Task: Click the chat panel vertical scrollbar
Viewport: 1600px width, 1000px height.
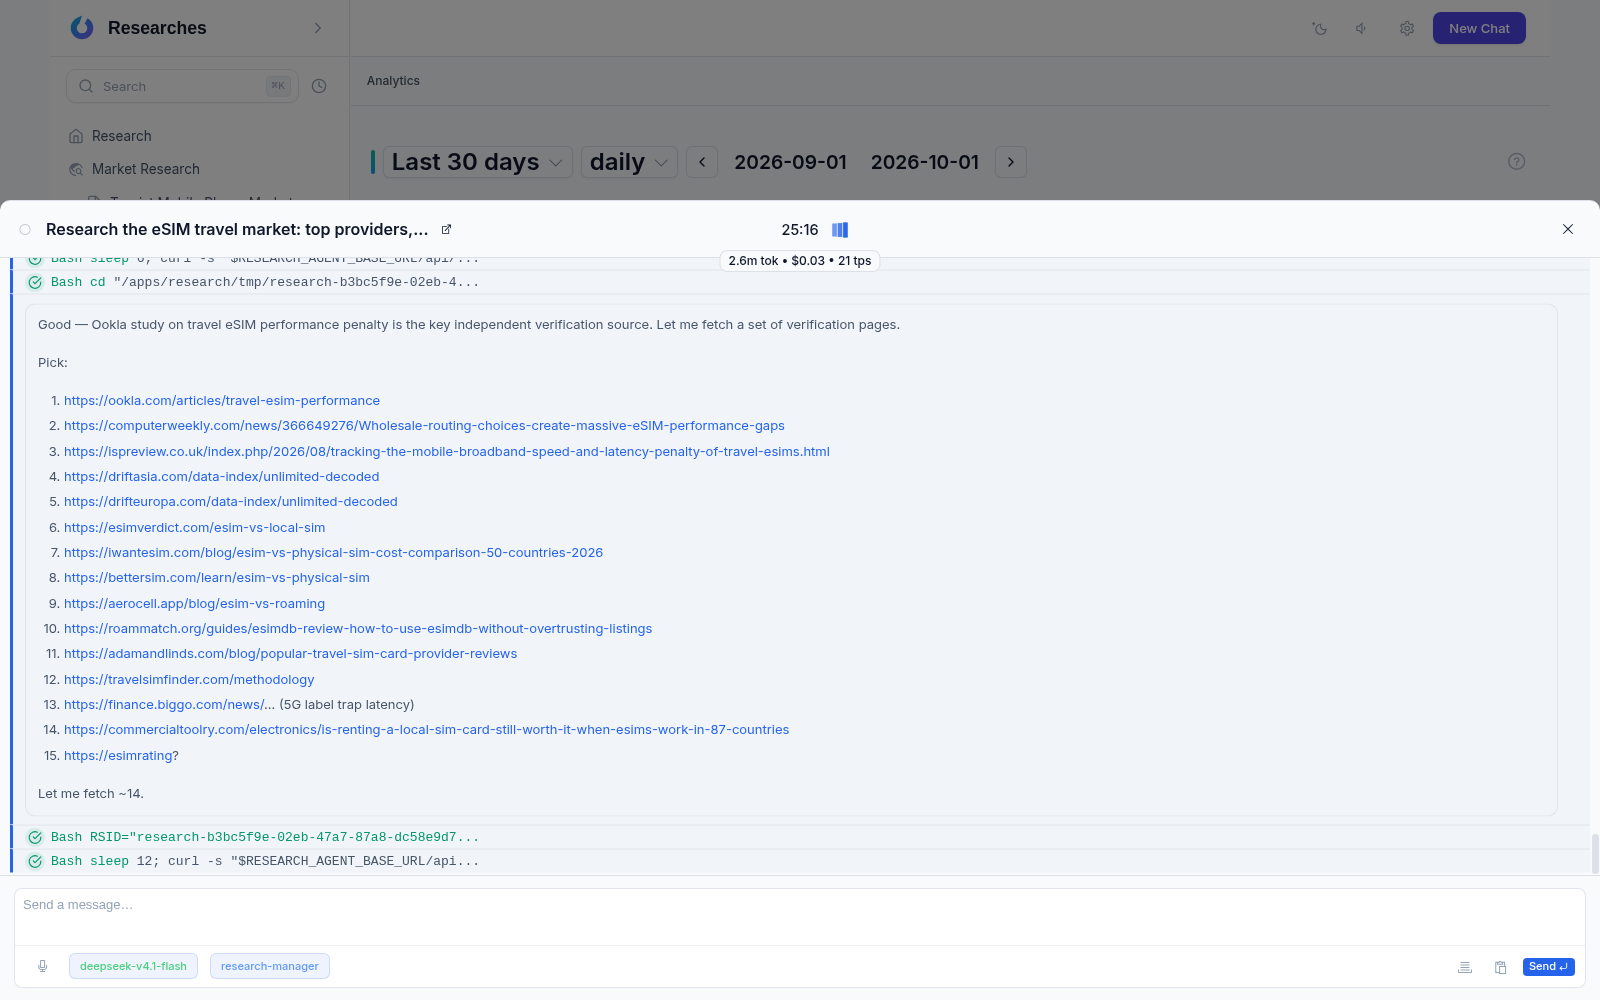Action: [x=1595, y=853]
